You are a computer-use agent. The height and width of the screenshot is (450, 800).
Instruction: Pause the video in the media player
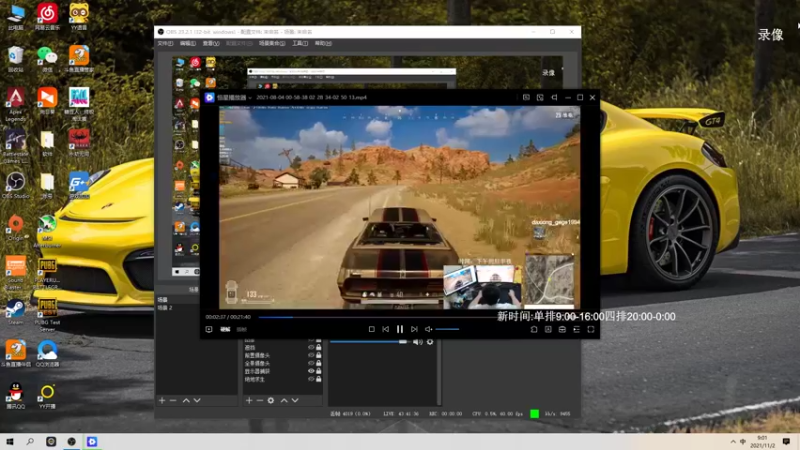[399, 329]
